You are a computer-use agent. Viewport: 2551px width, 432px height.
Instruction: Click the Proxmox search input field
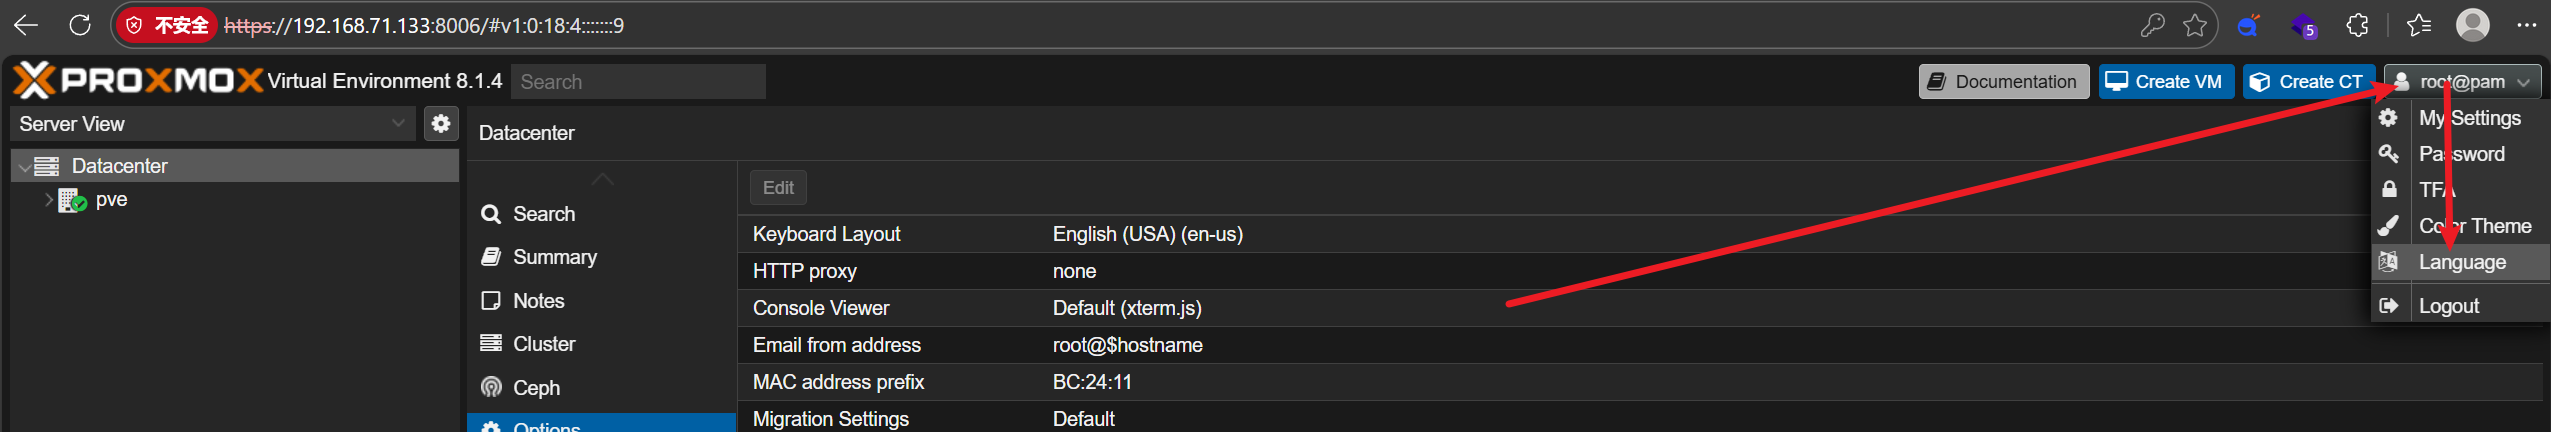coord(638,82)
